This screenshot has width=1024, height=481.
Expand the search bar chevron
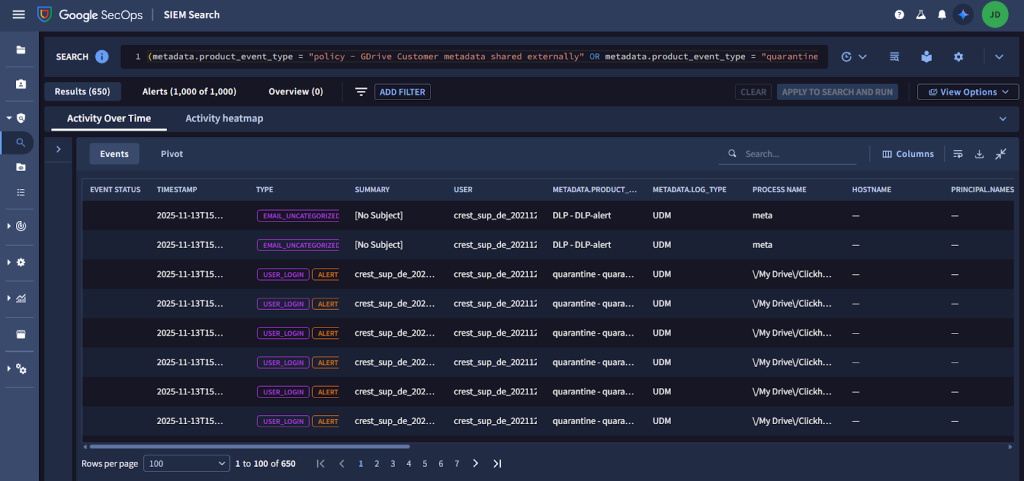(x=999, y=57)
